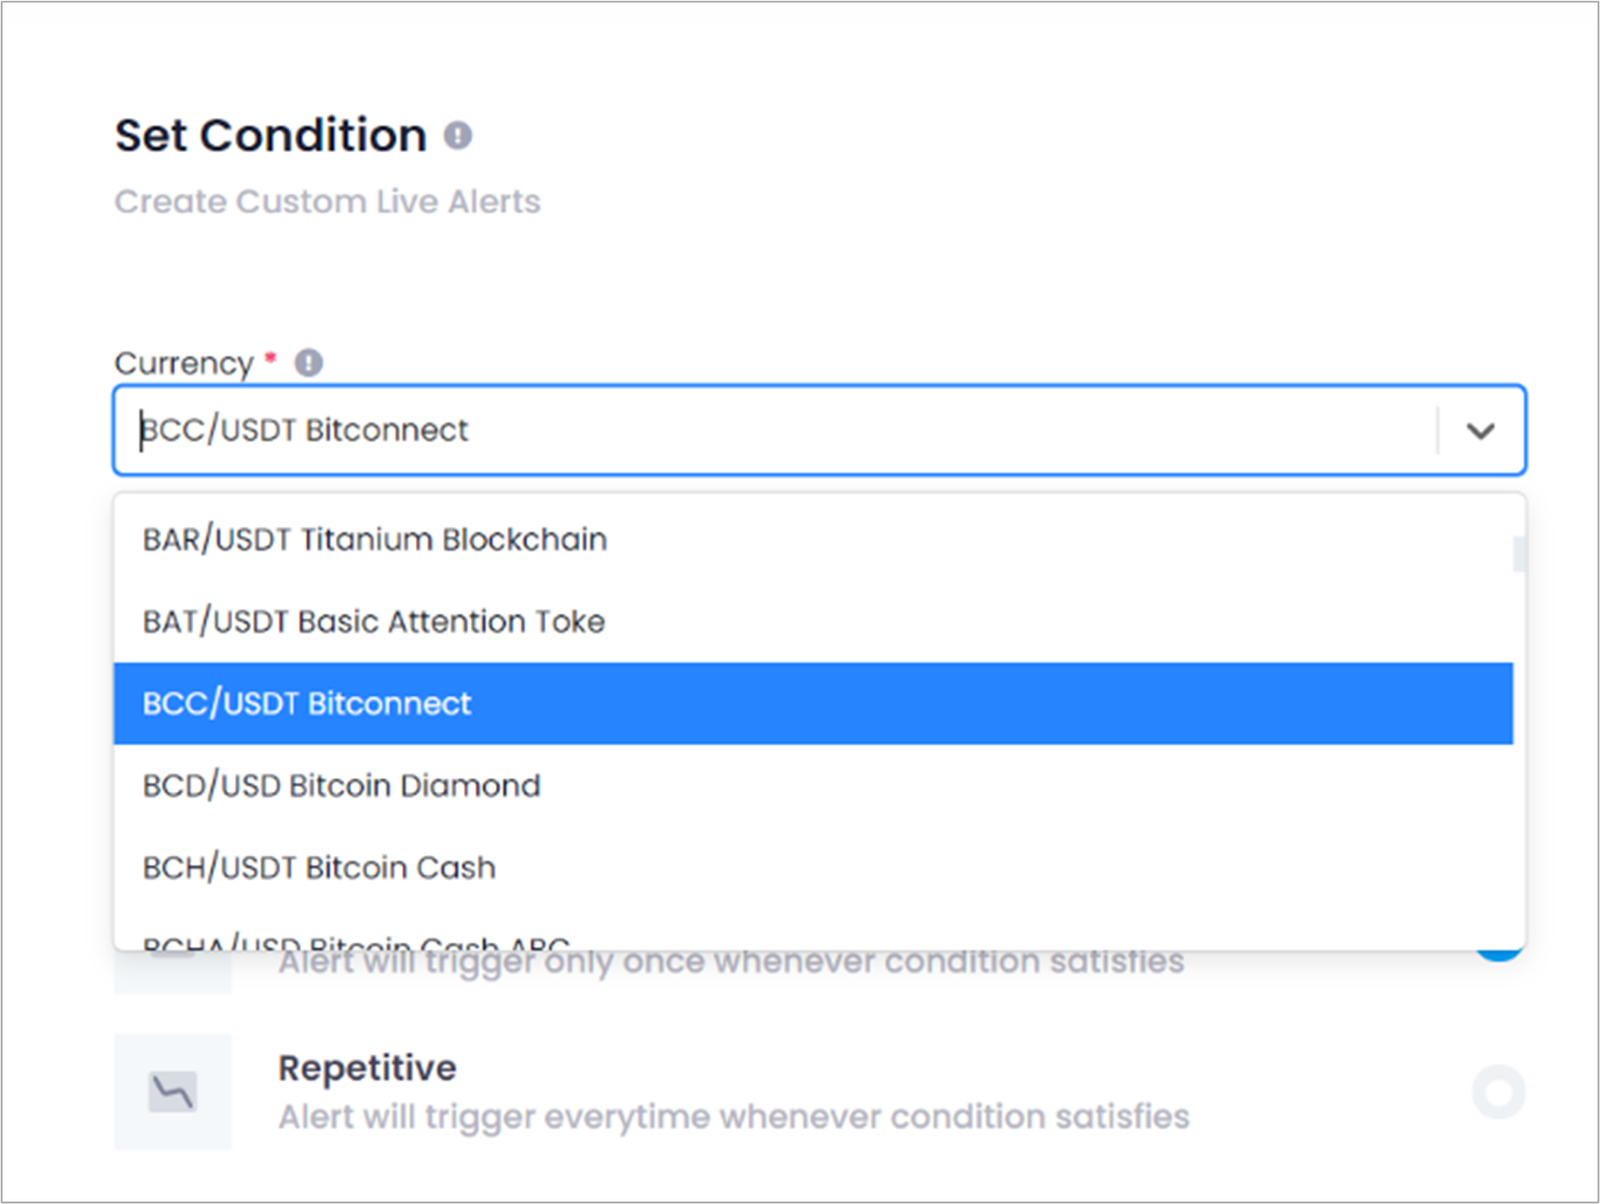The height and width of the screenshot is (1204, 1600).
Task: Click the partially hidden one-time alert icon
Action: click(173, 972)
